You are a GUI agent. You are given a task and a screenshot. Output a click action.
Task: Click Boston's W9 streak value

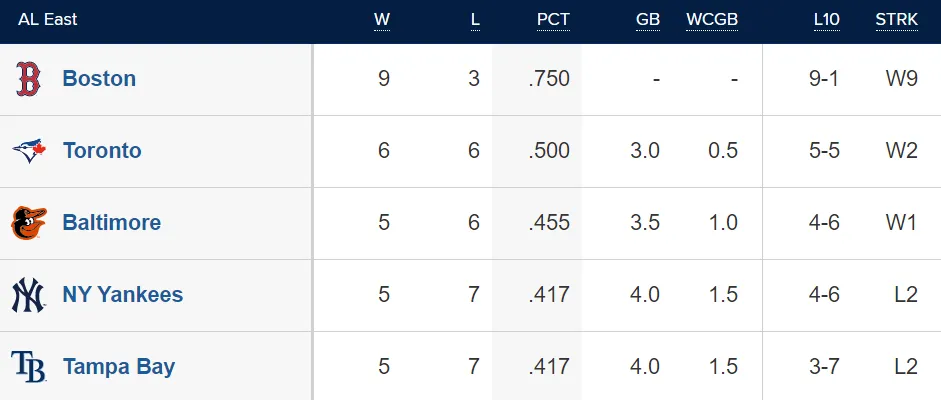click(x=901, y=79)
